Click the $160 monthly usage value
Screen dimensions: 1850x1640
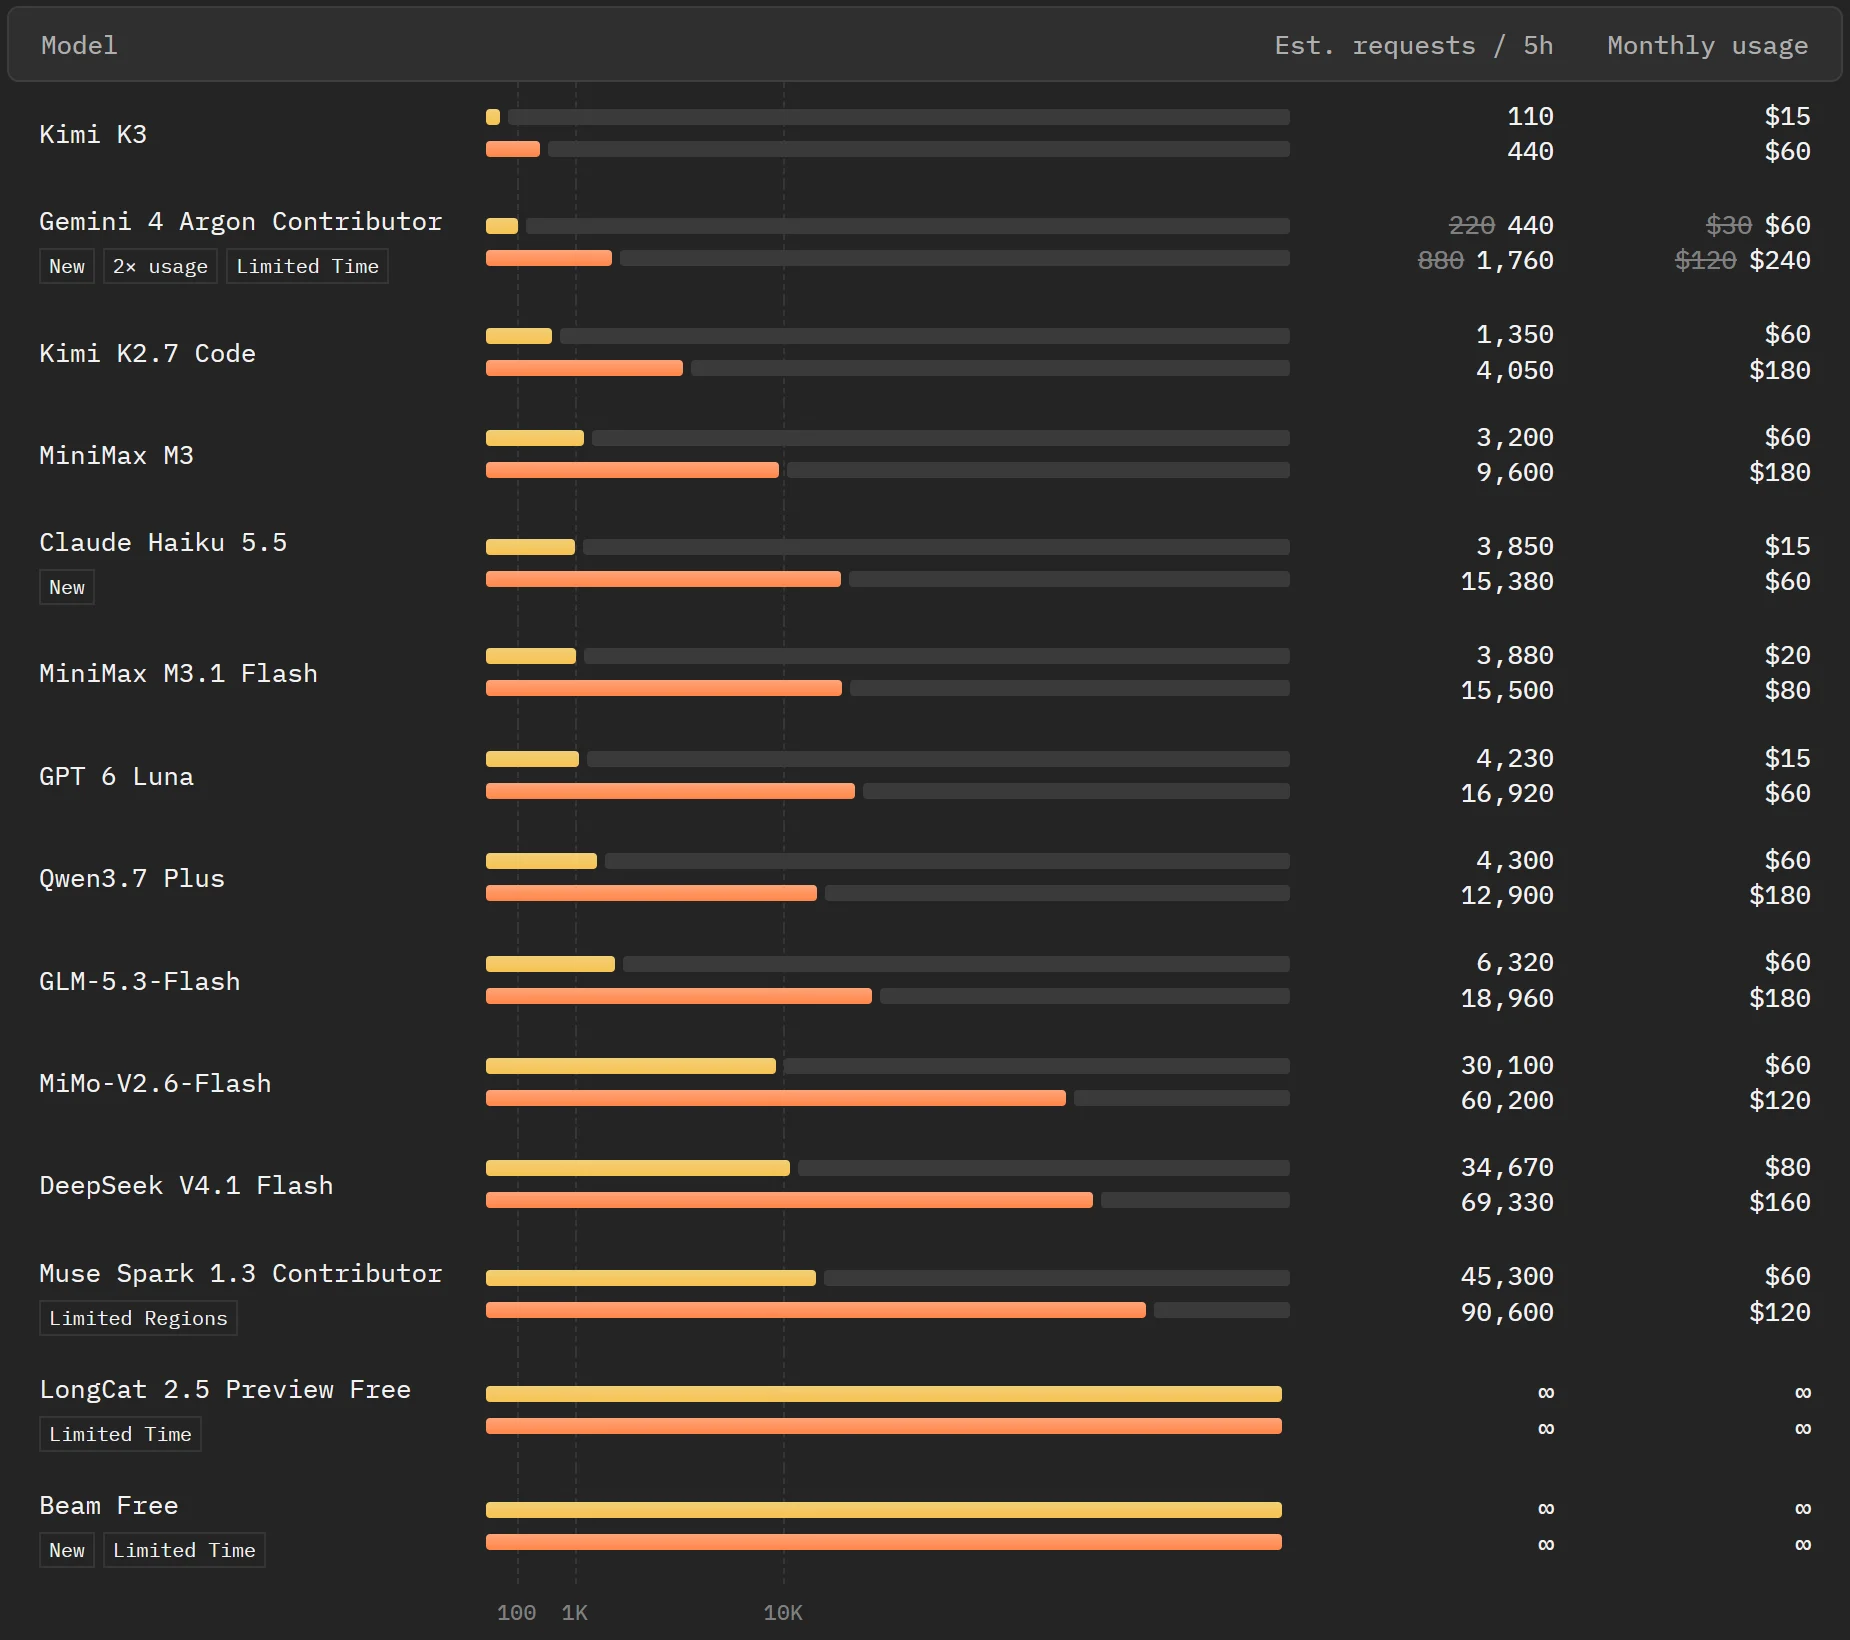[1780, 1202]
